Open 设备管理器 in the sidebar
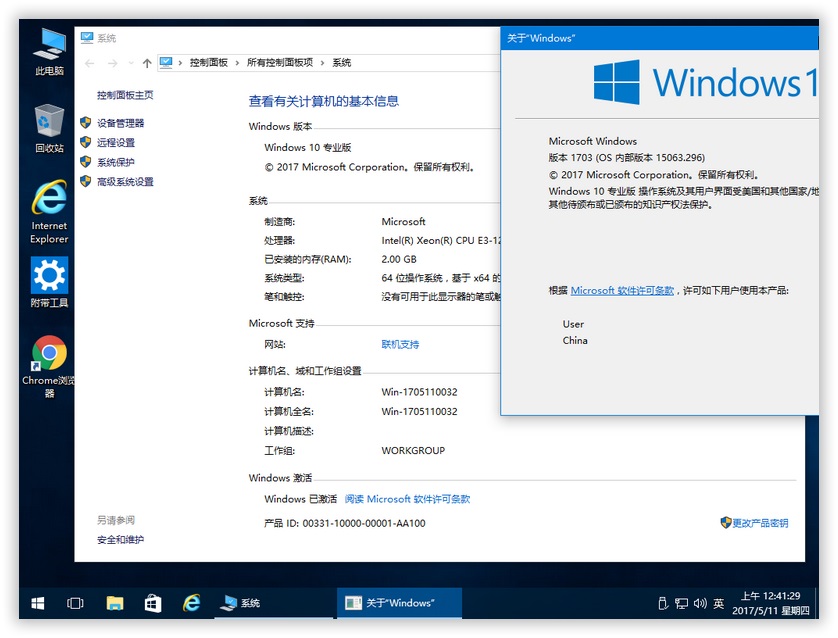This screenshot has width=838, height=638. pyautogui.click(x=120, y=123)
